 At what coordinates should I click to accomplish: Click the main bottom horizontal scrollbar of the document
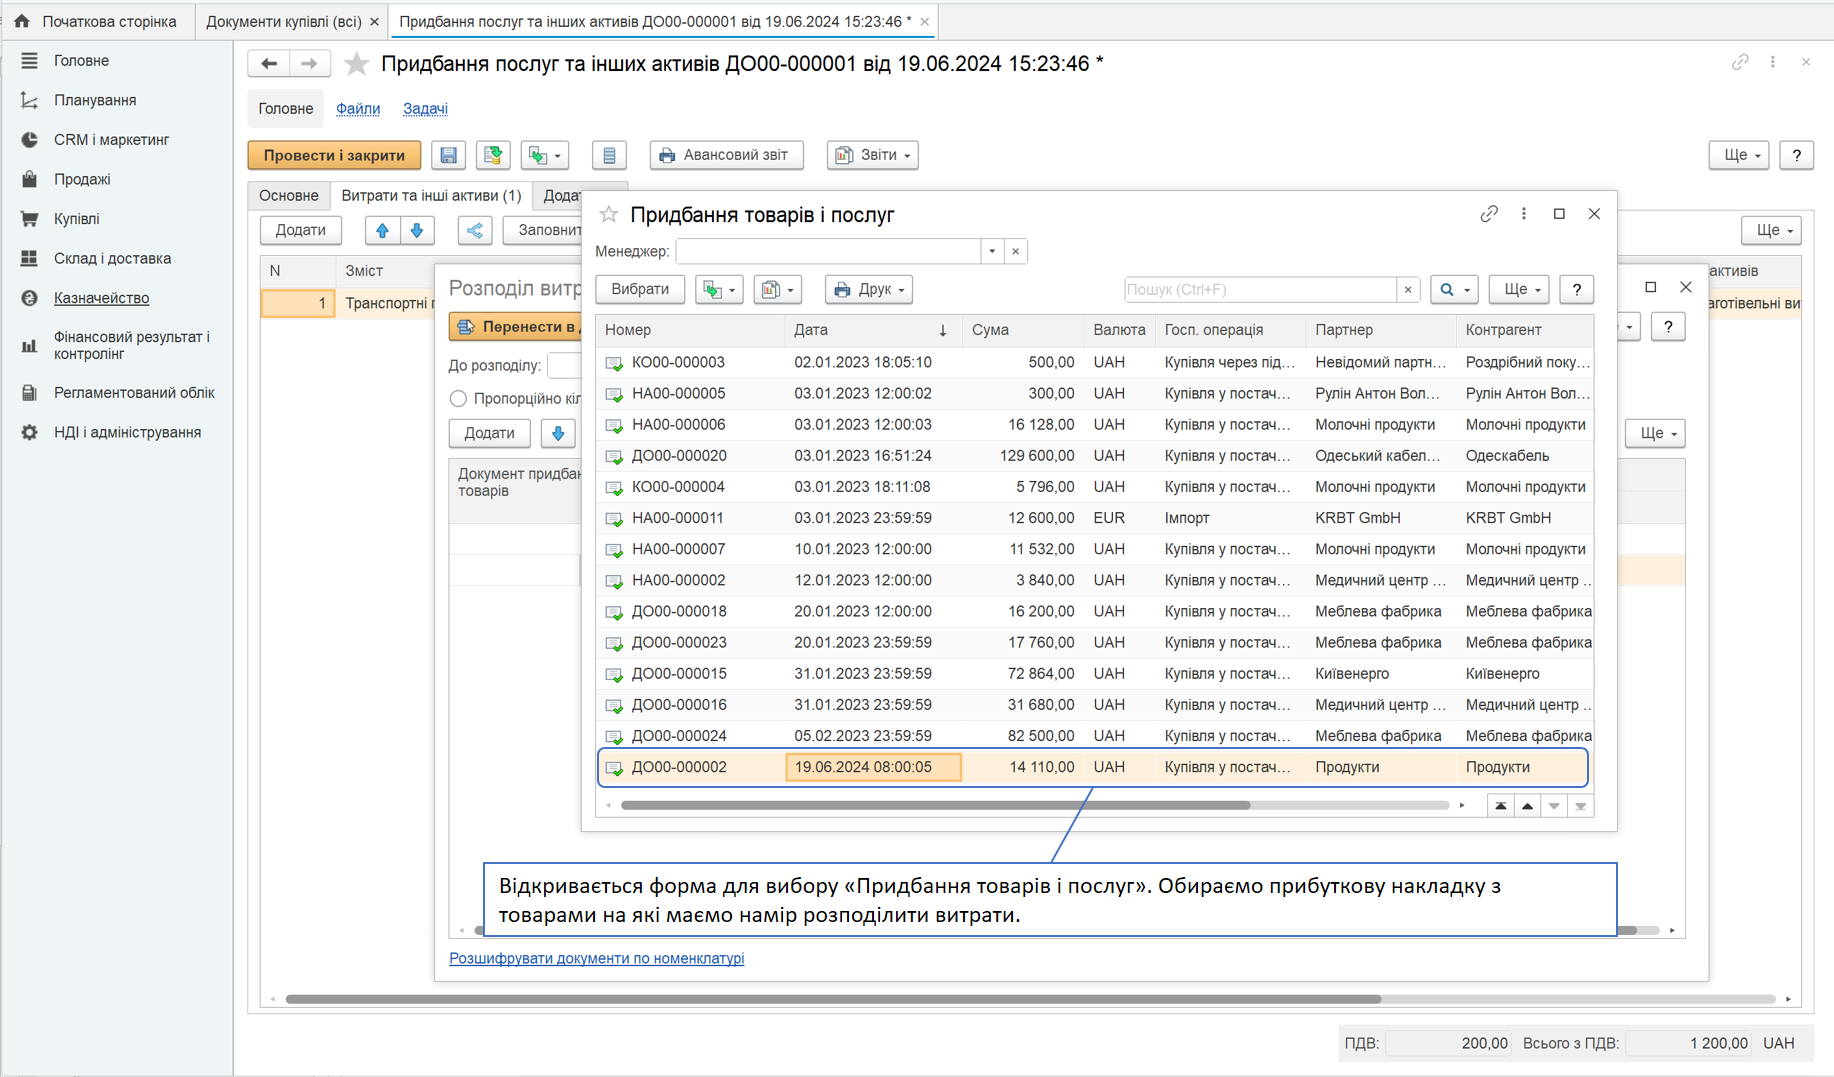point(832,999)
